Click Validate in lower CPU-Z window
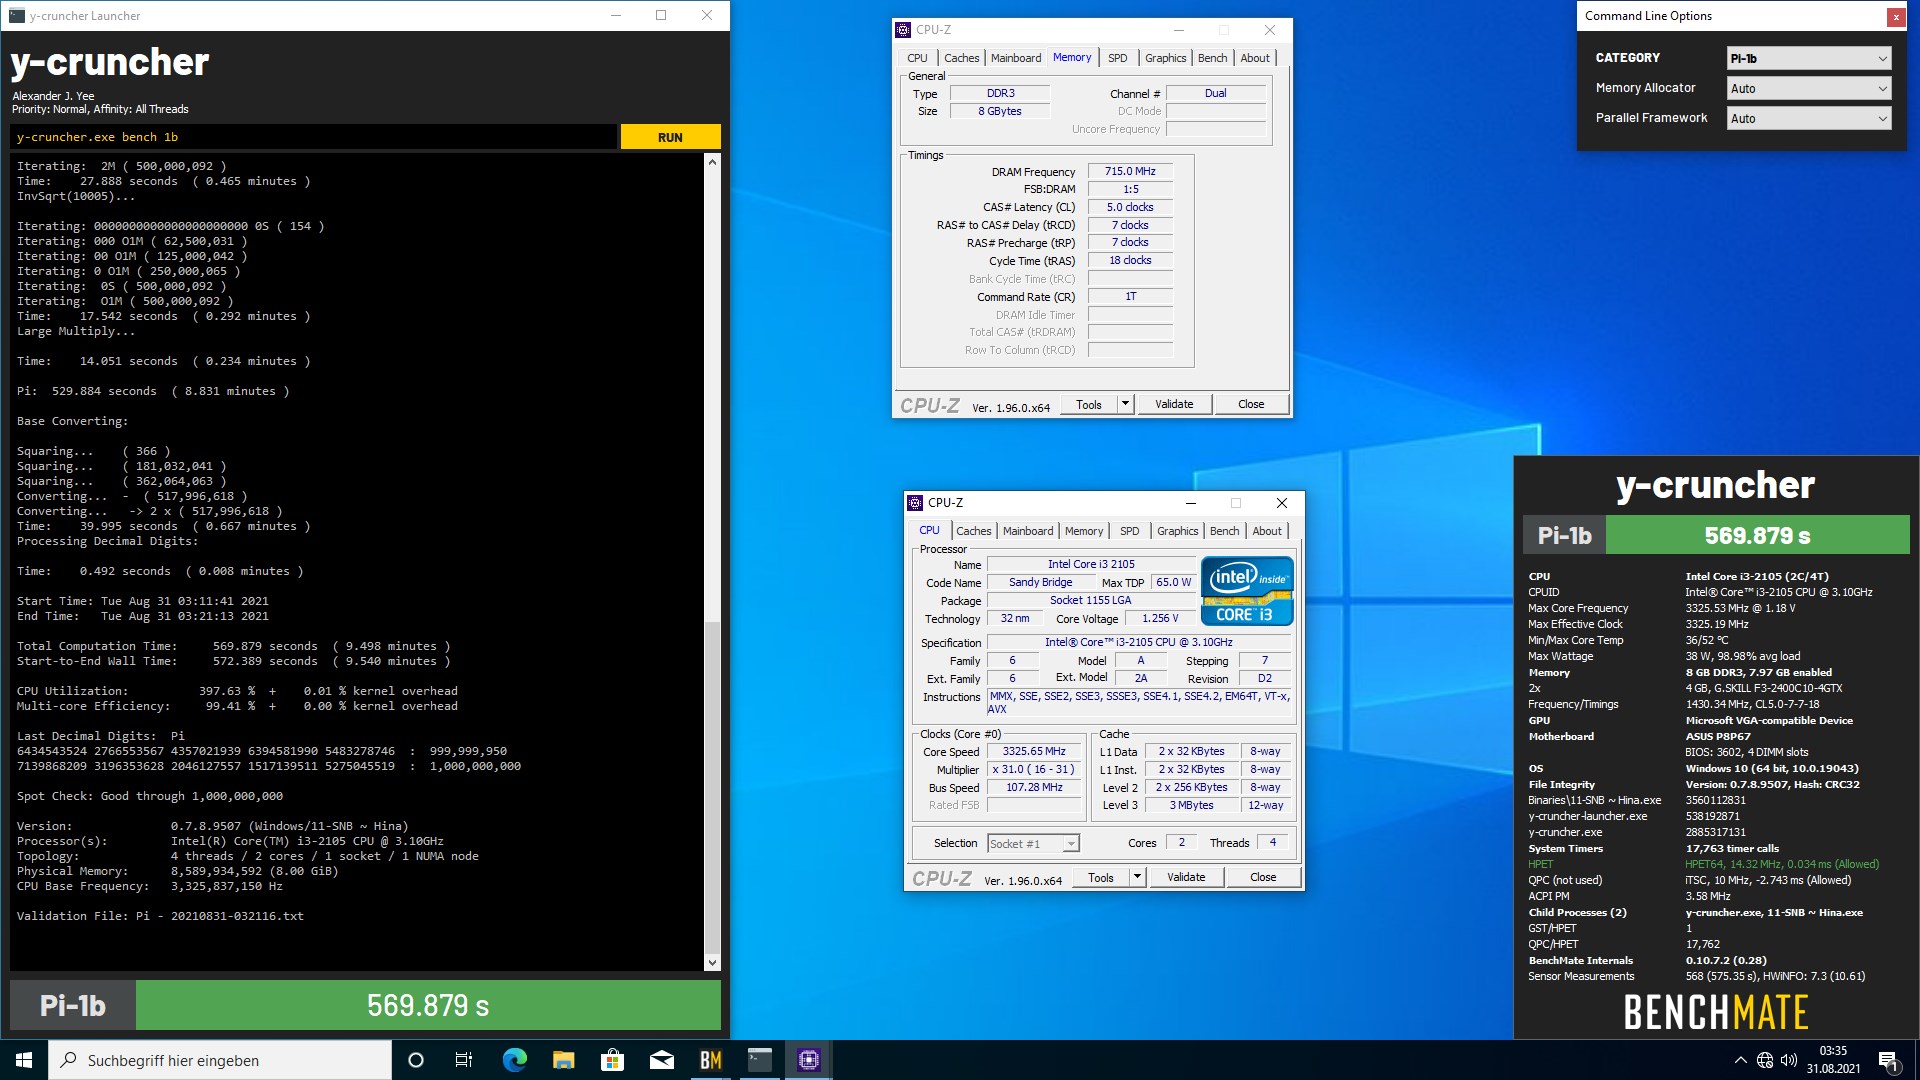The height and width of the screenshot is (1080, 1920). [x=1186, y=877]
